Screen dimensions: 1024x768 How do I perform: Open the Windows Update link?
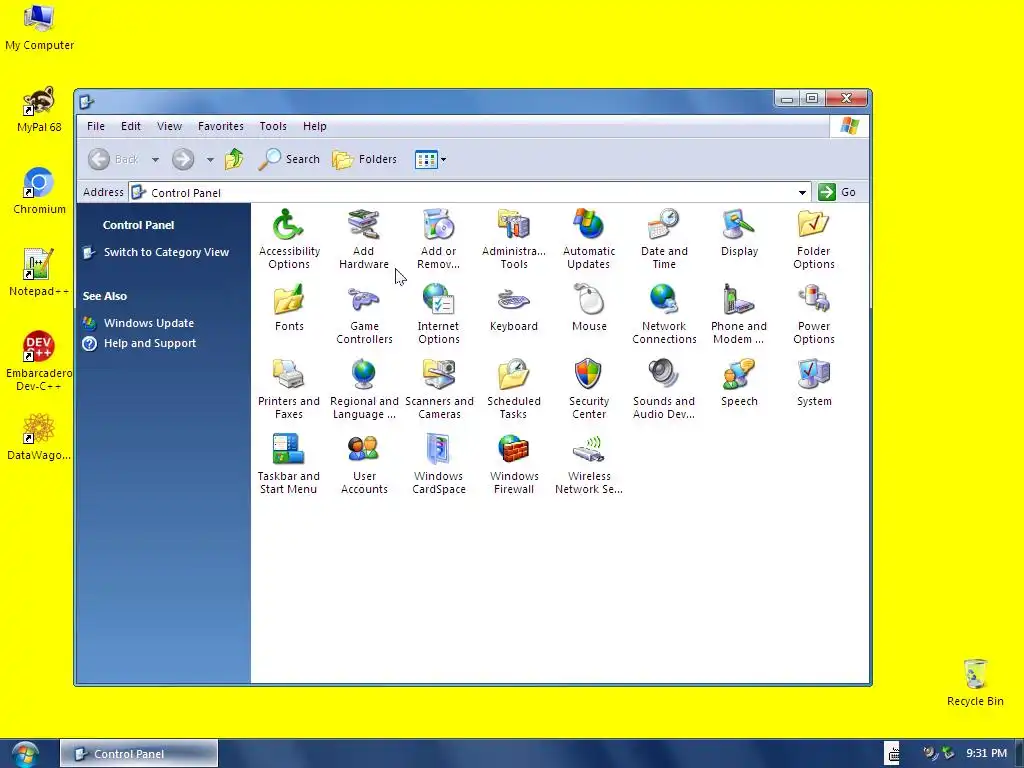(x=148, y=323)
